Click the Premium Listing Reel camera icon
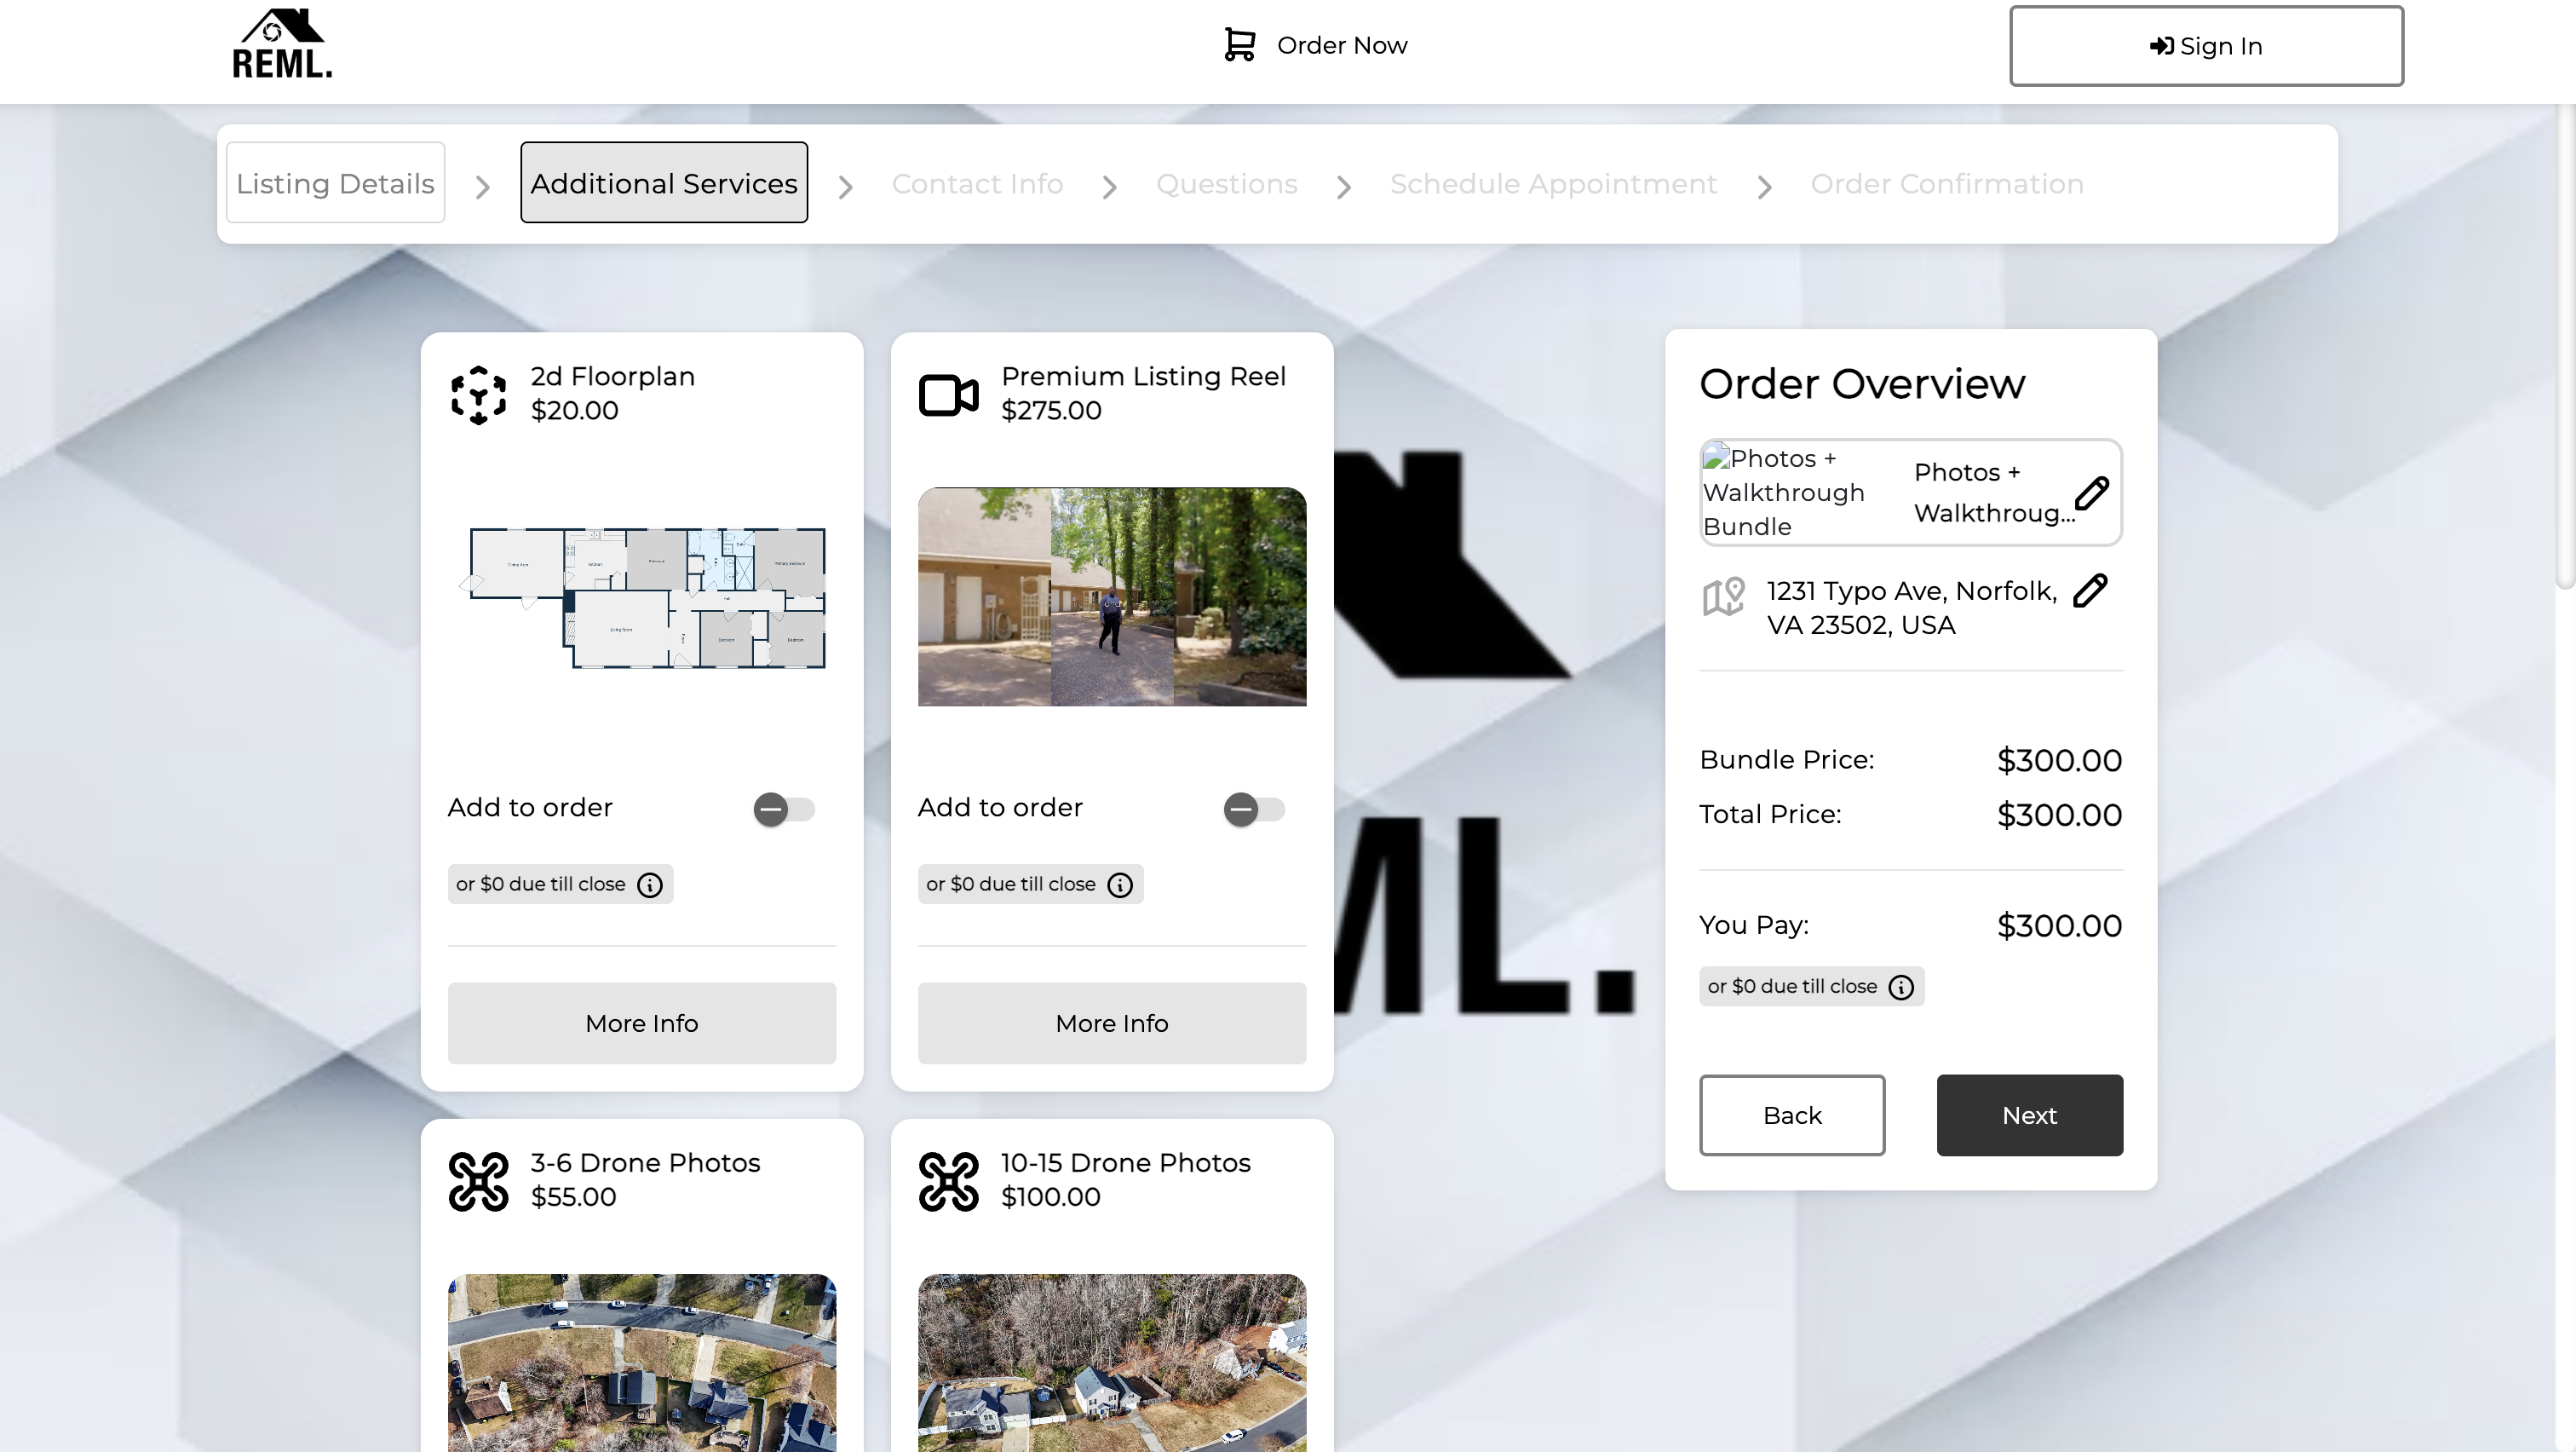The width and height of the screenshot is (2576, 1452). pos(948,395)
